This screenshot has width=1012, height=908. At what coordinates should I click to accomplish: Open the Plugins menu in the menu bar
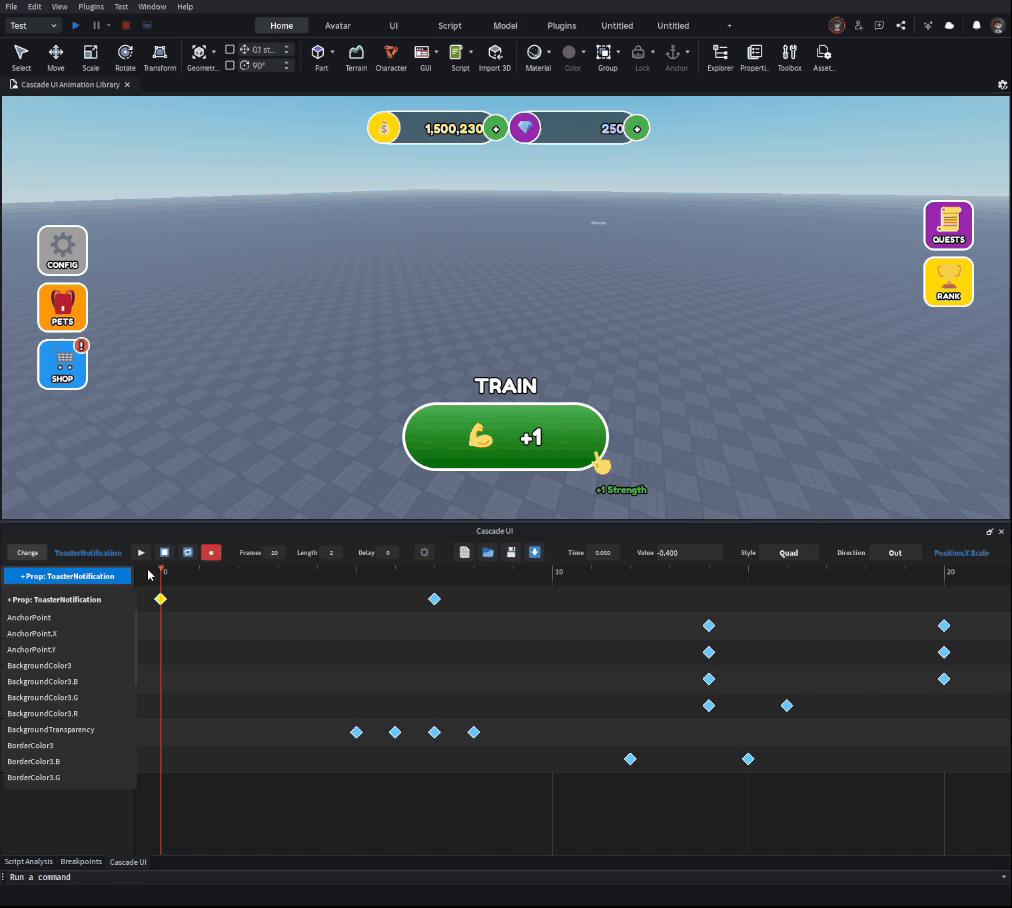[x=91, y=6]
